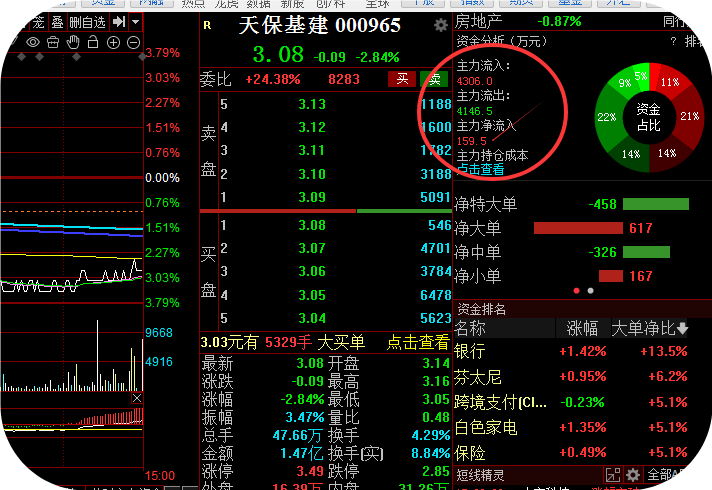
Task: Open the 全球 menu item
Action: point(377,4)
